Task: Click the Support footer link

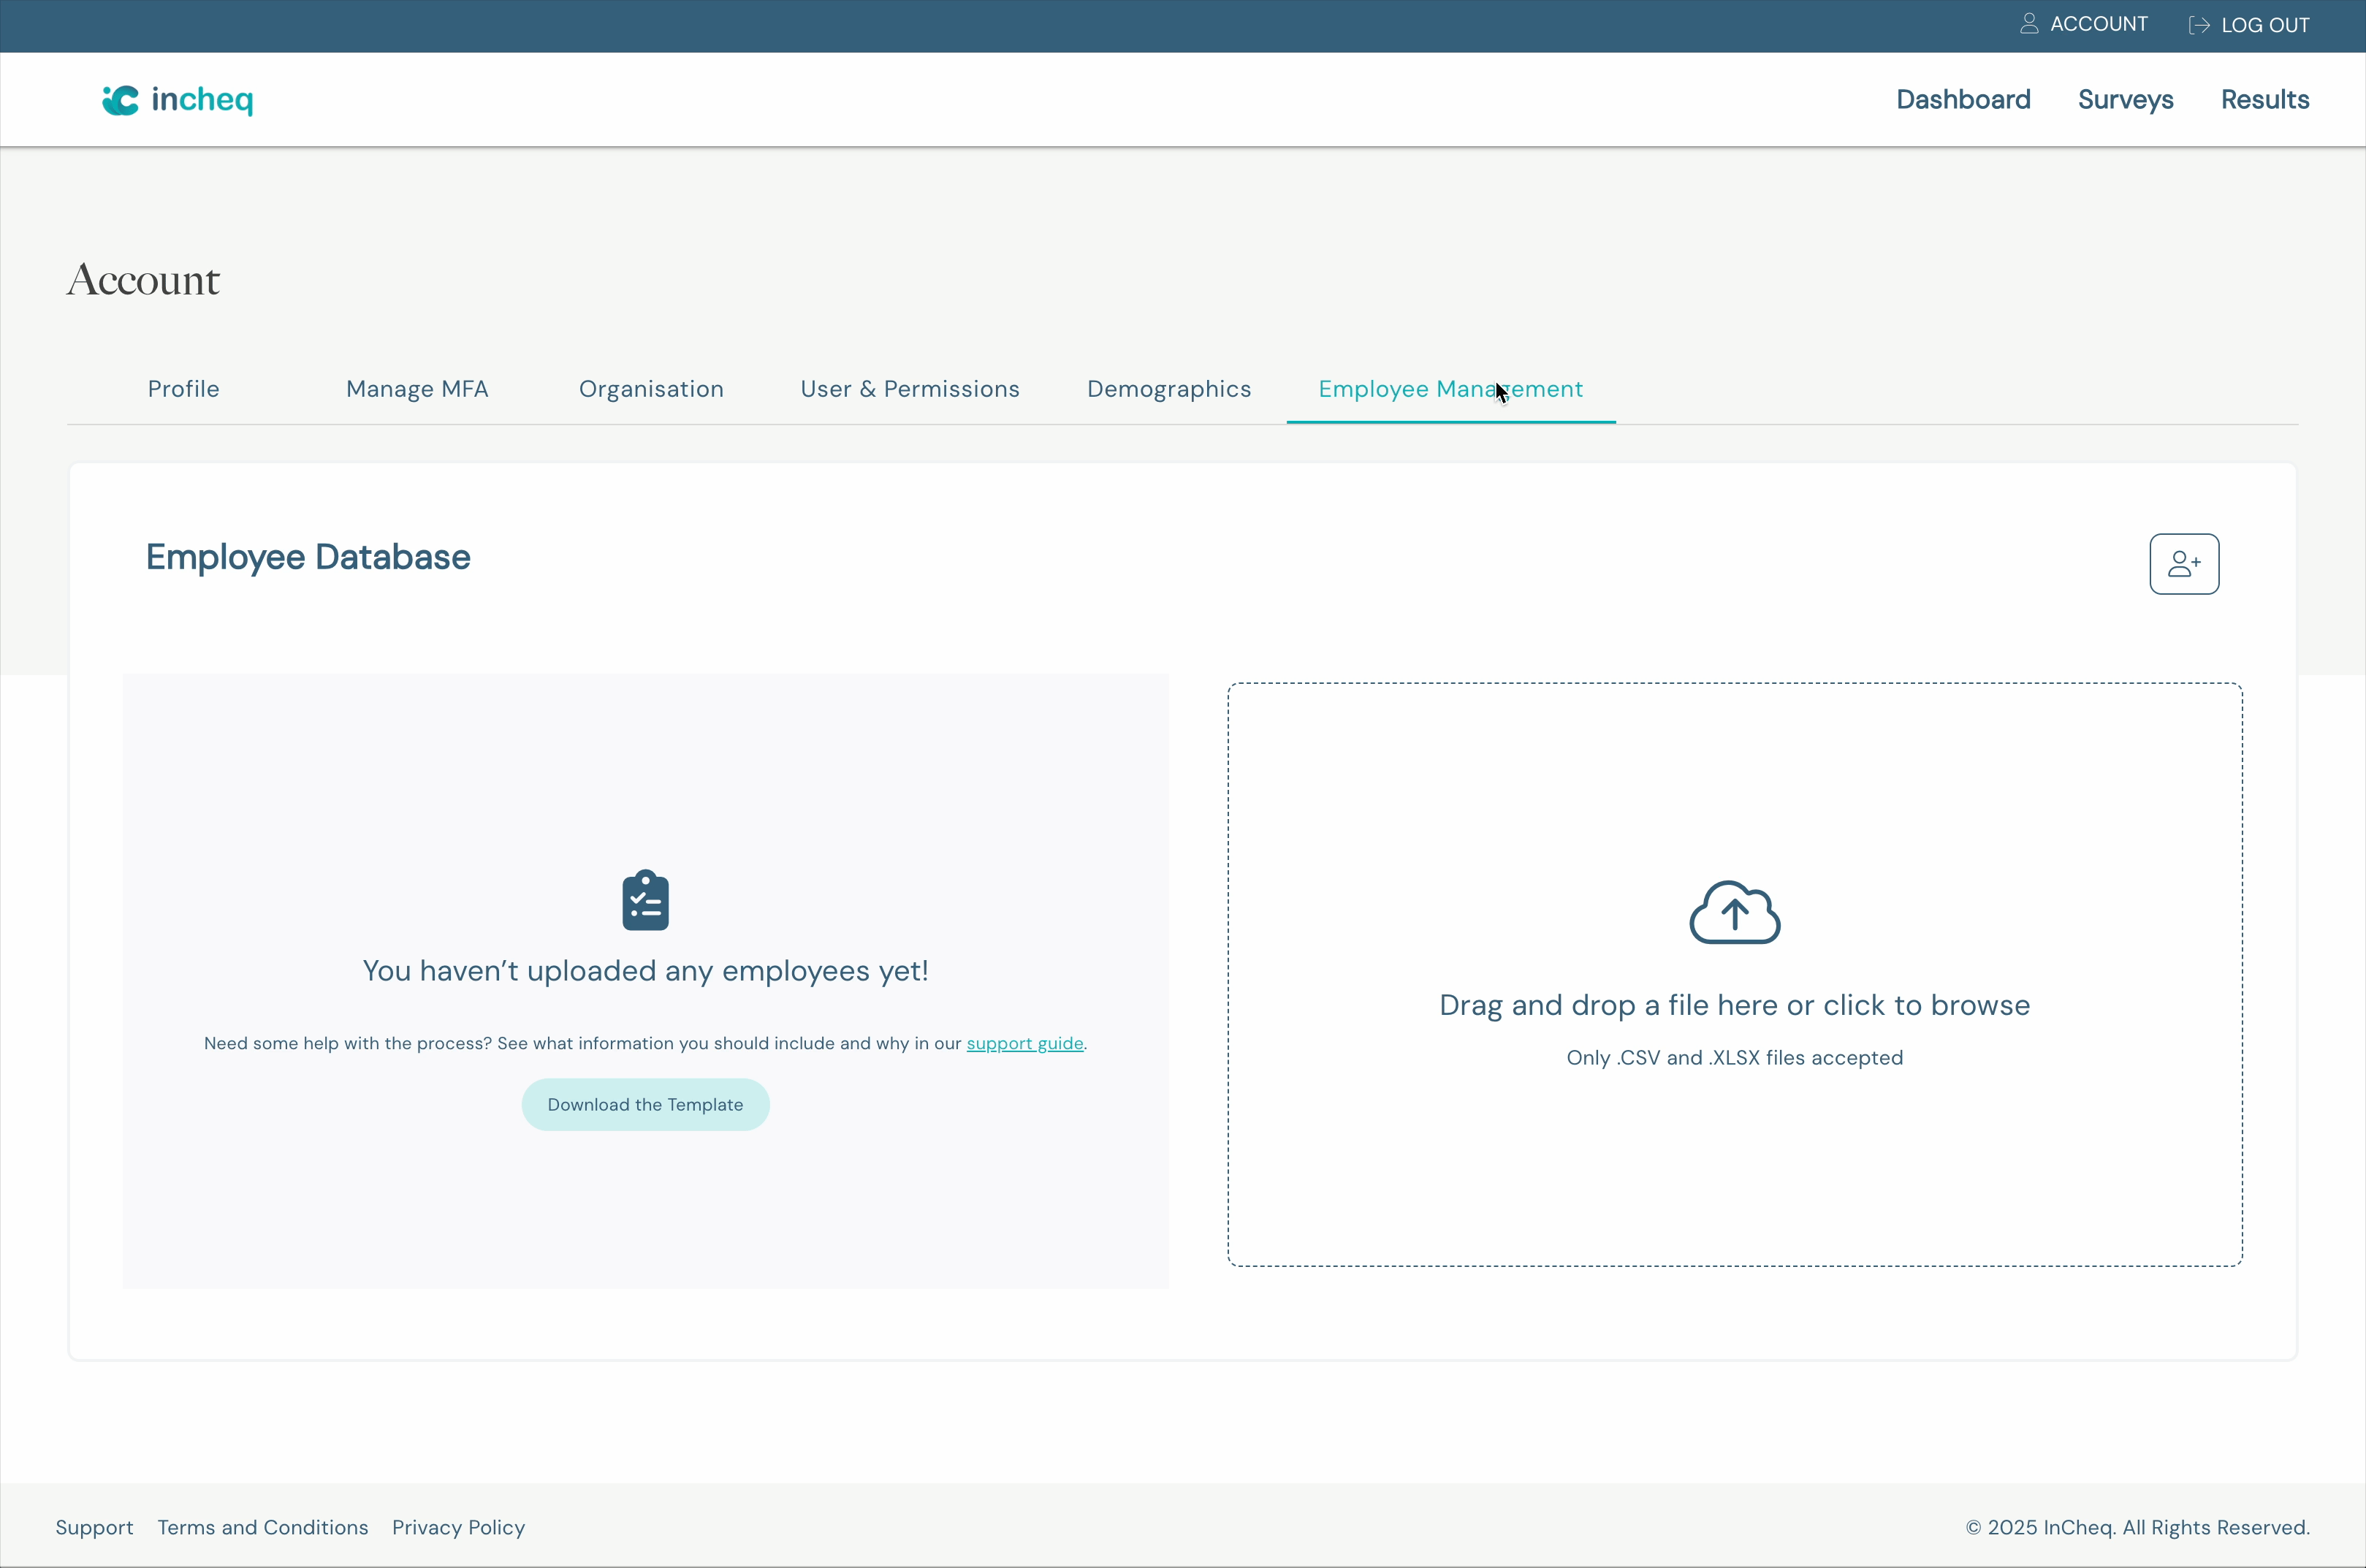Action: point(94,1527)
